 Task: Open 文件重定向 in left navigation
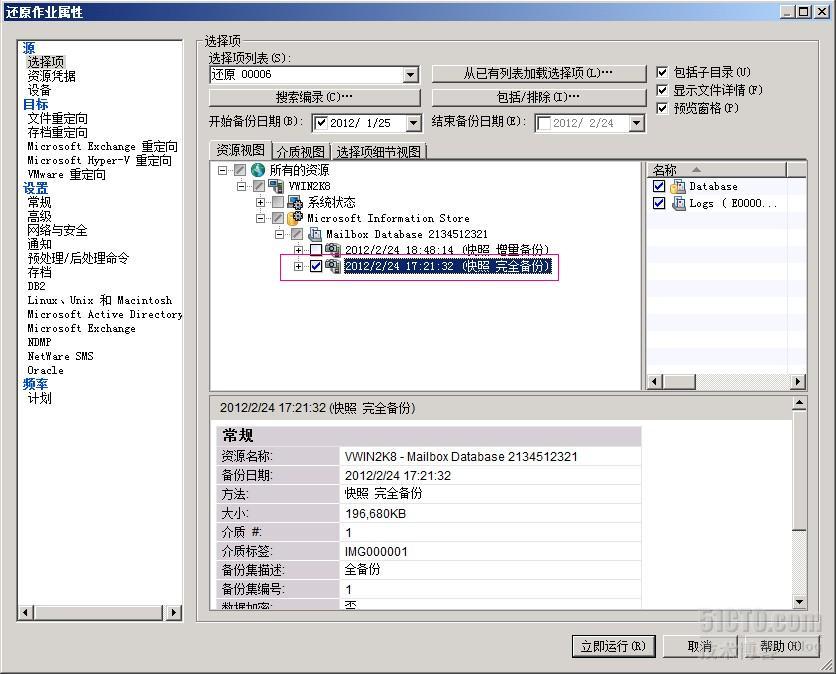click(x=58, y=118)
